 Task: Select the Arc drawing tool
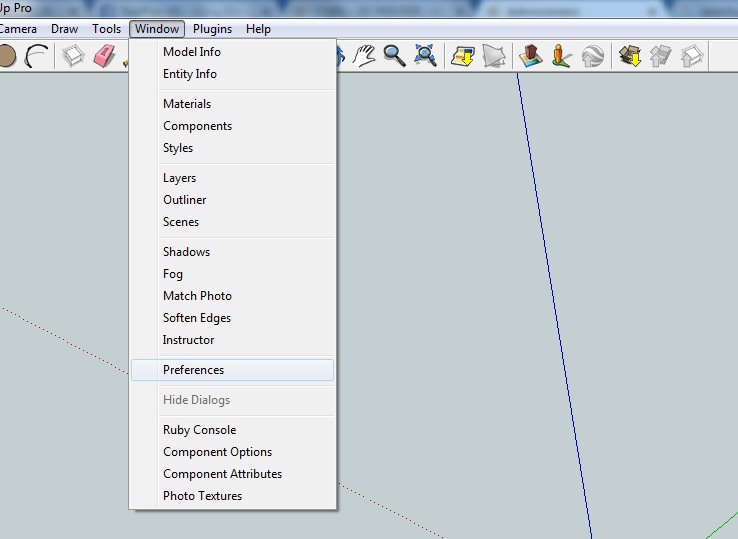37,56
